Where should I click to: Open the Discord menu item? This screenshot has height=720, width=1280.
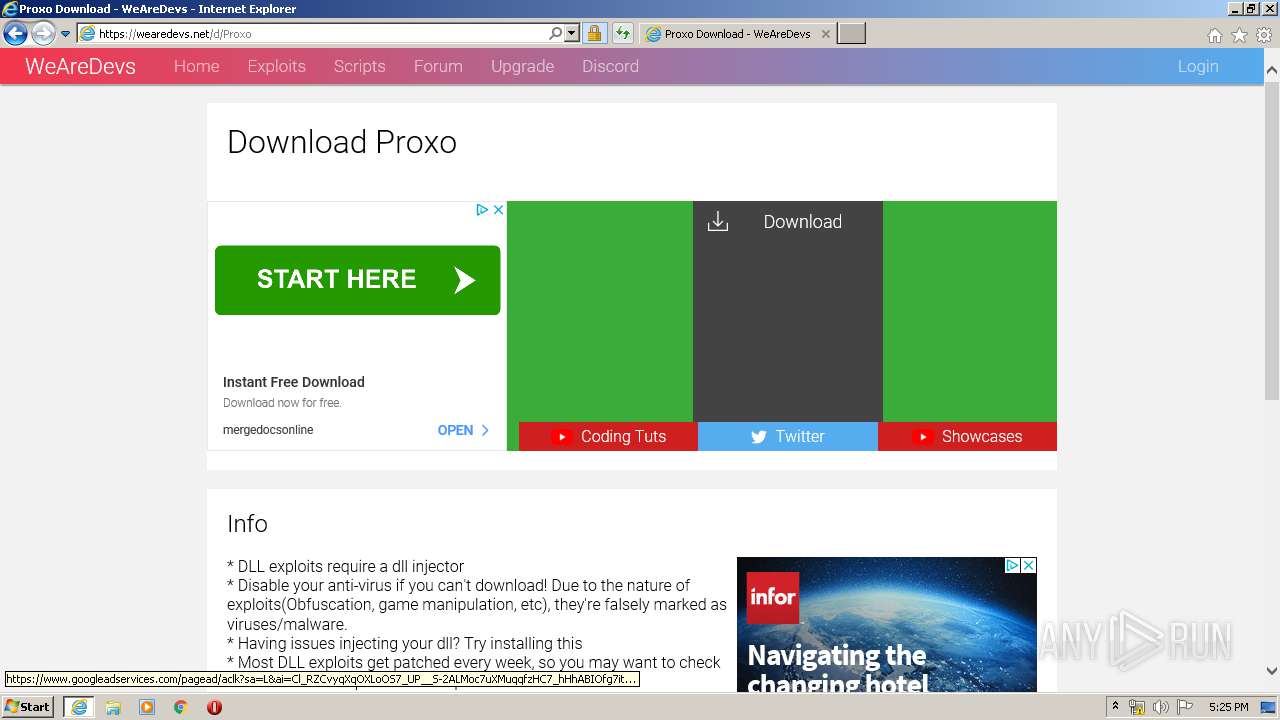pyautogui.click(x=610, y=66)
